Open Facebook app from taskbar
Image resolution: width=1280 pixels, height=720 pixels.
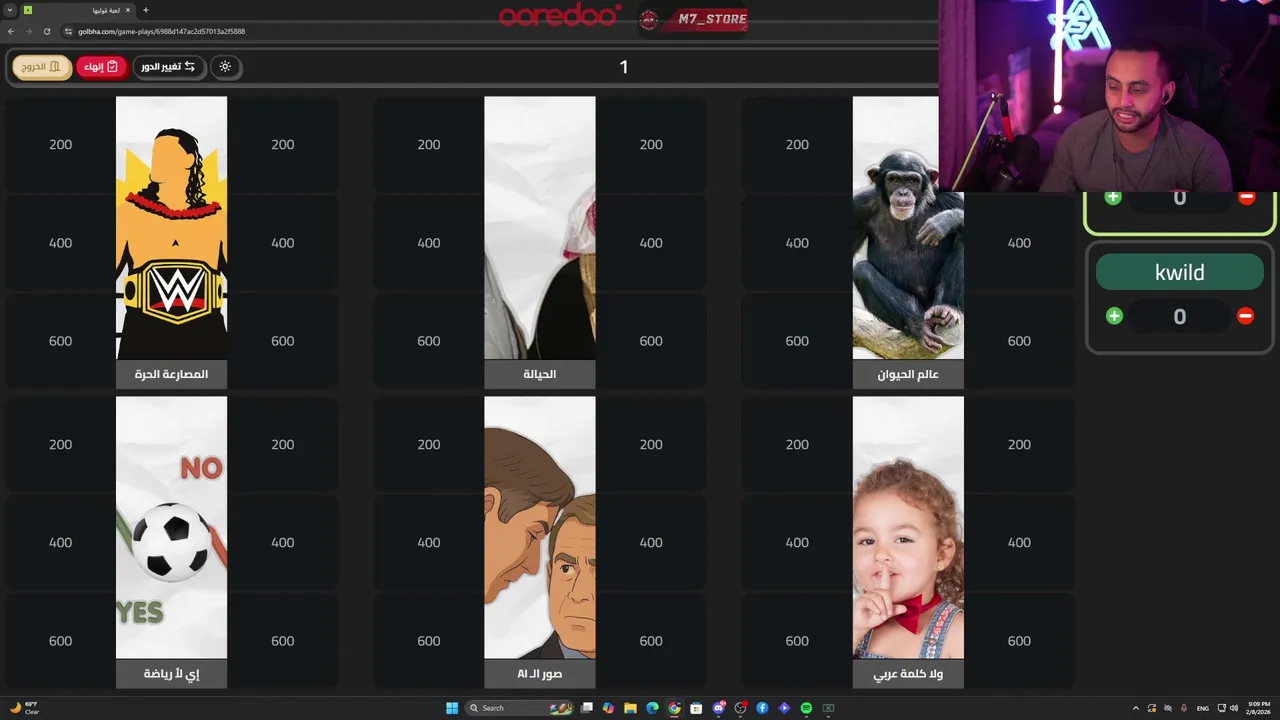762,708
